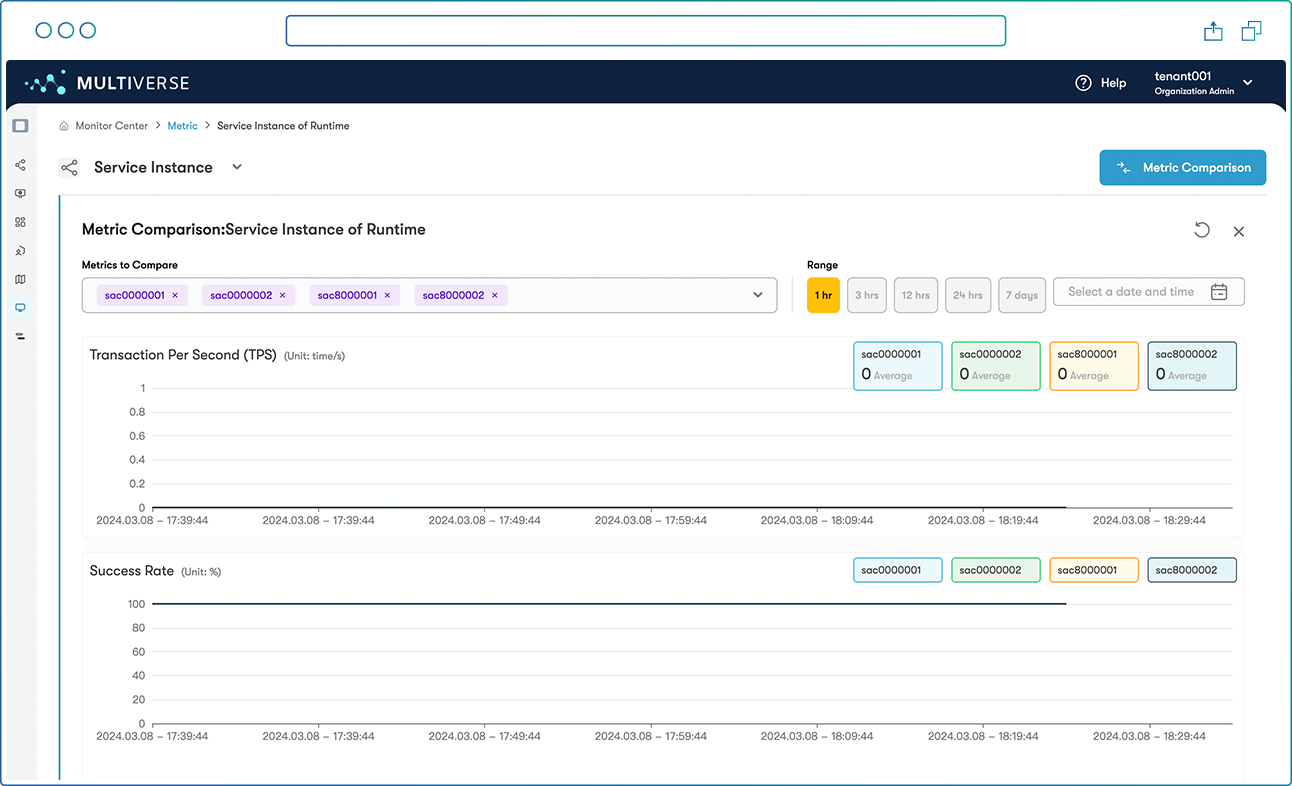Click Service Instance of Runtime breadcrumb
The height and width of the screenshot is (786, 1292).
(283, 126)
